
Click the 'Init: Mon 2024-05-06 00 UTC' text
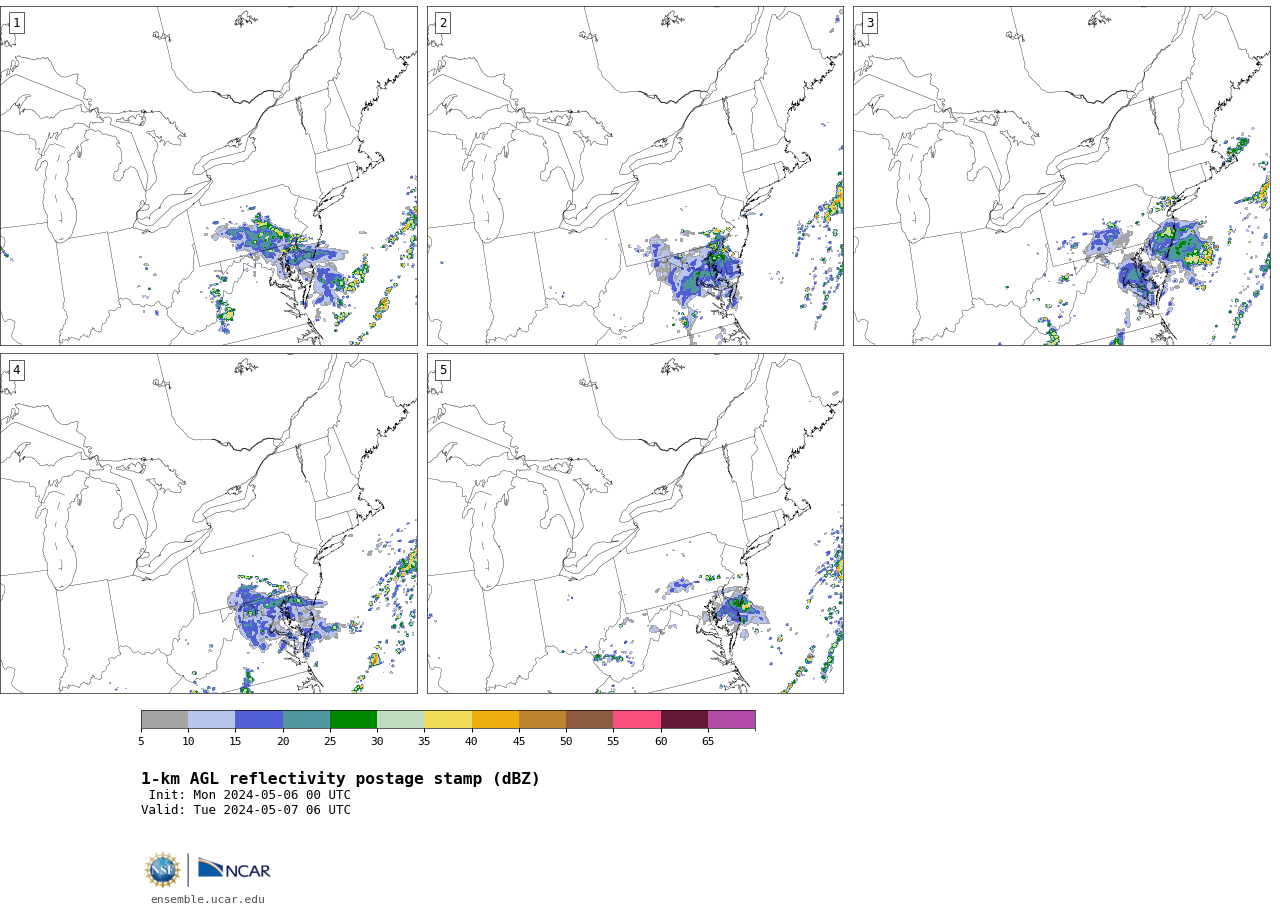(x=250, y=796)
